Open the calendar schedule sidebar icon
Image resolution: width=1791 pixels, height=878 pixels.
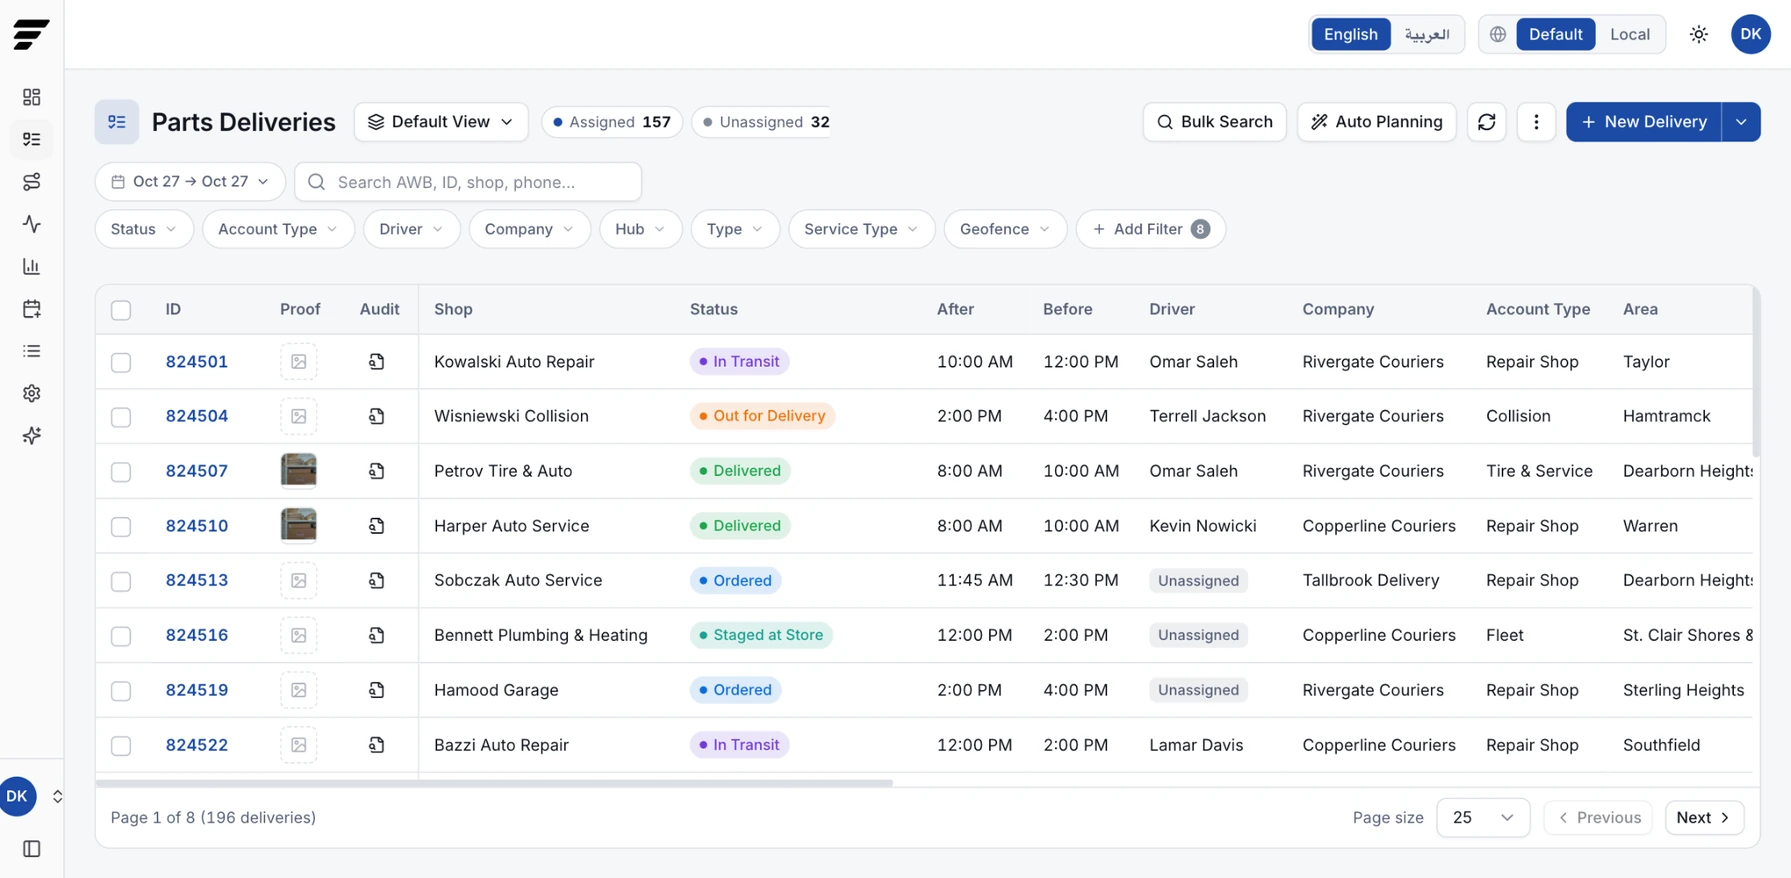pos(32,309)
